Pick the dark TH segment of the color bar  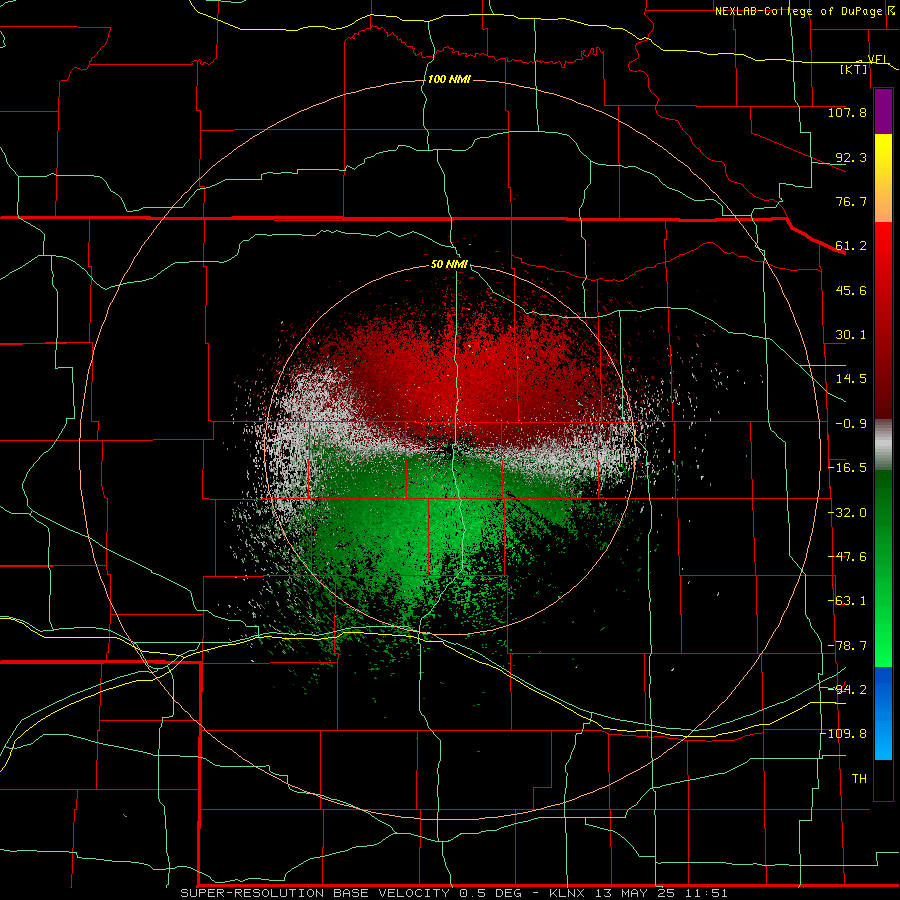883,779
